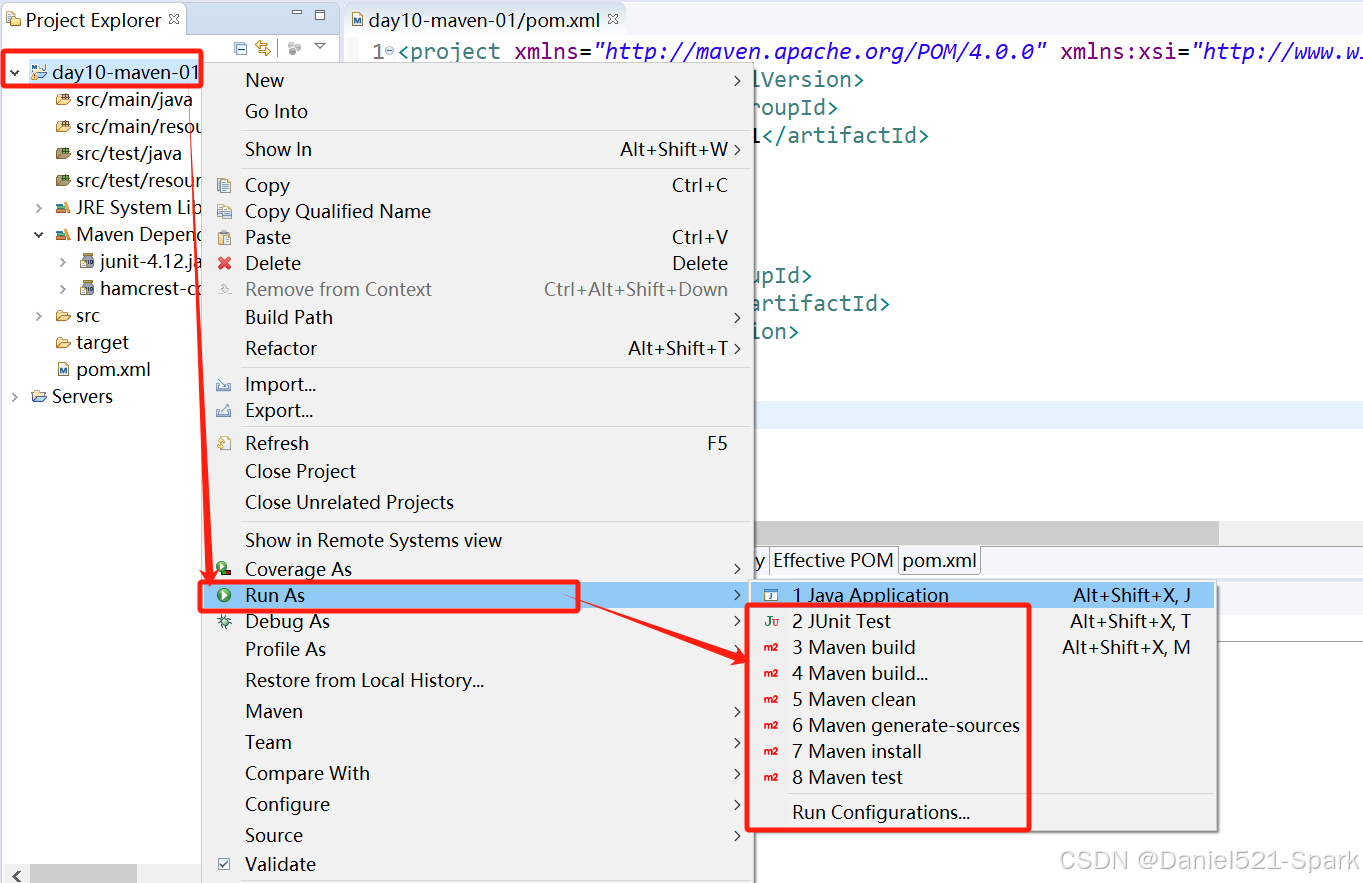Image resolution: width=1363 pixels, height=883 pixels.
Task: Choose 5 Maven clean
Action: pos(982,699)
